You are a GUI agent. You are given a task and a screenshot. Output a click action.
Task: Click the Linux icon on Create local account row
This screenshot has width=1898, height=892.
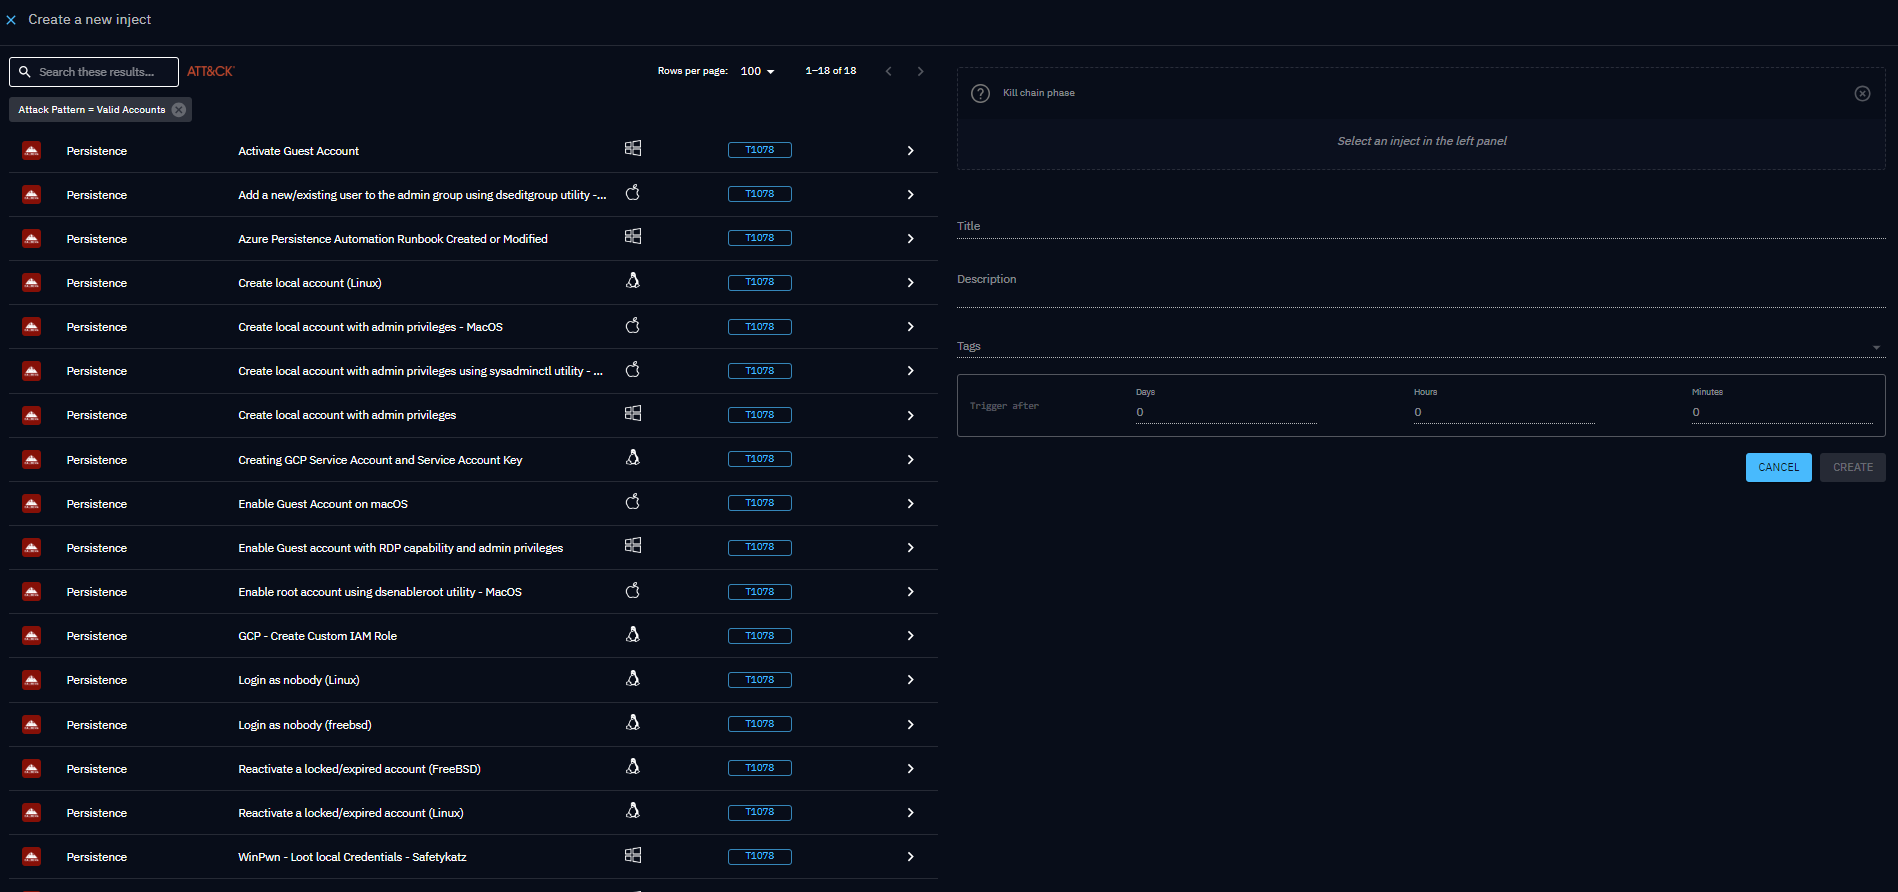pos(633,281)
